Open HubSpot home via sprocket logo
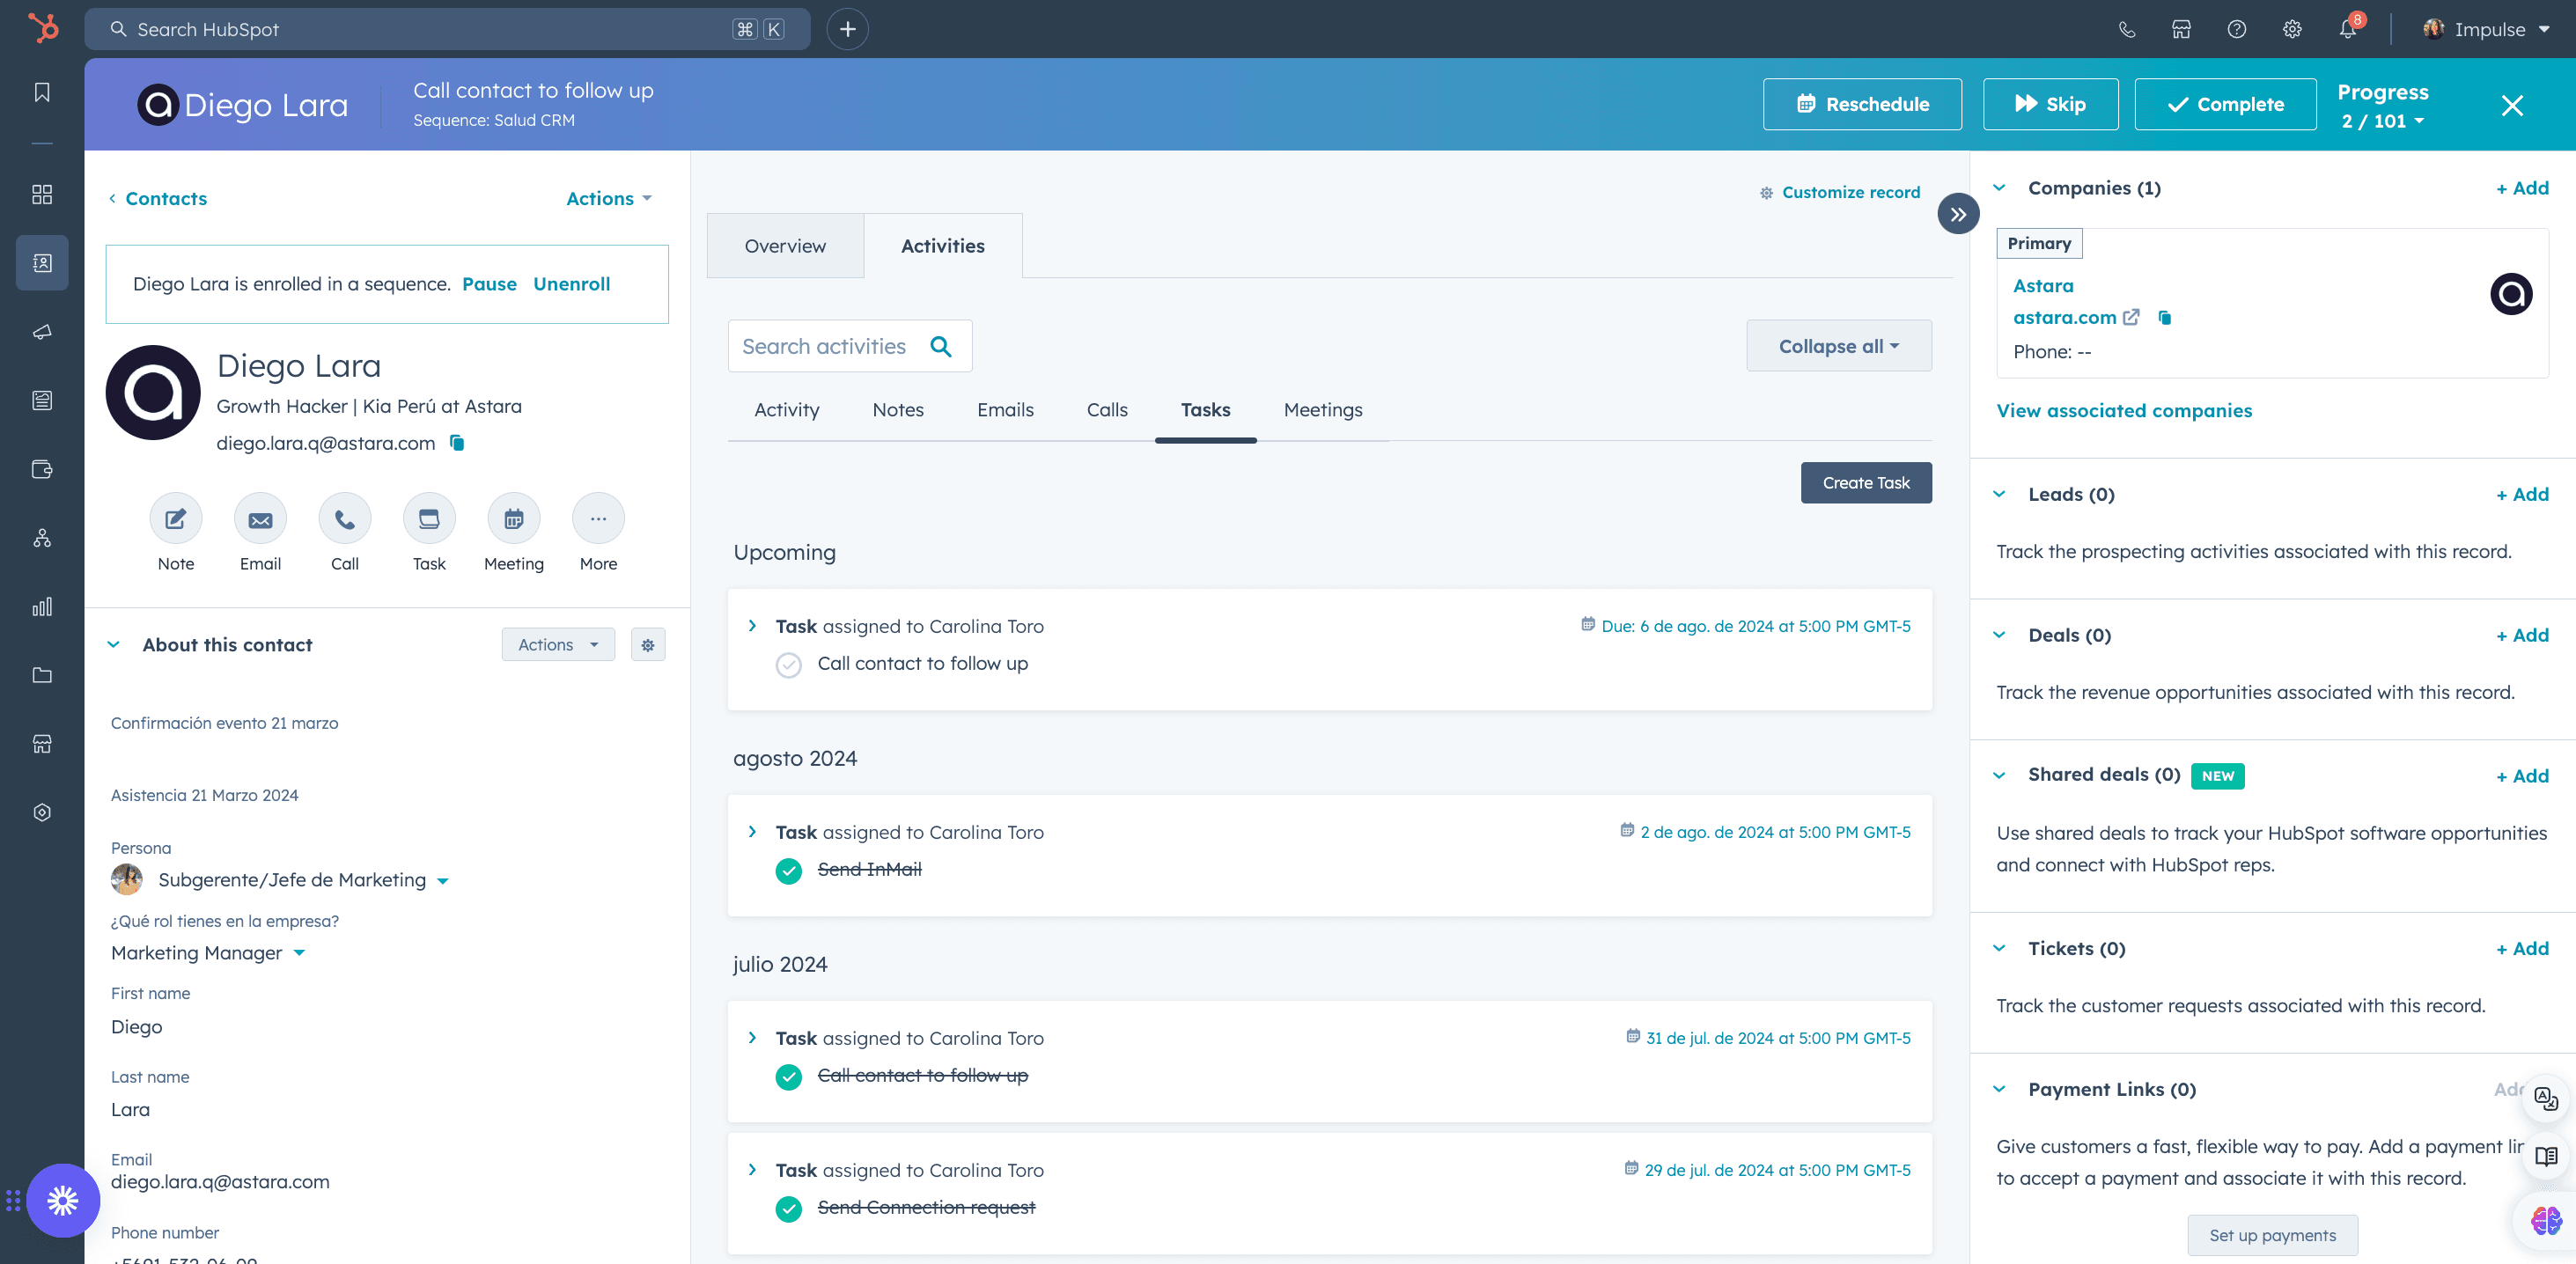Screen dimensions: 2576x1264 (x=43, y=28)
